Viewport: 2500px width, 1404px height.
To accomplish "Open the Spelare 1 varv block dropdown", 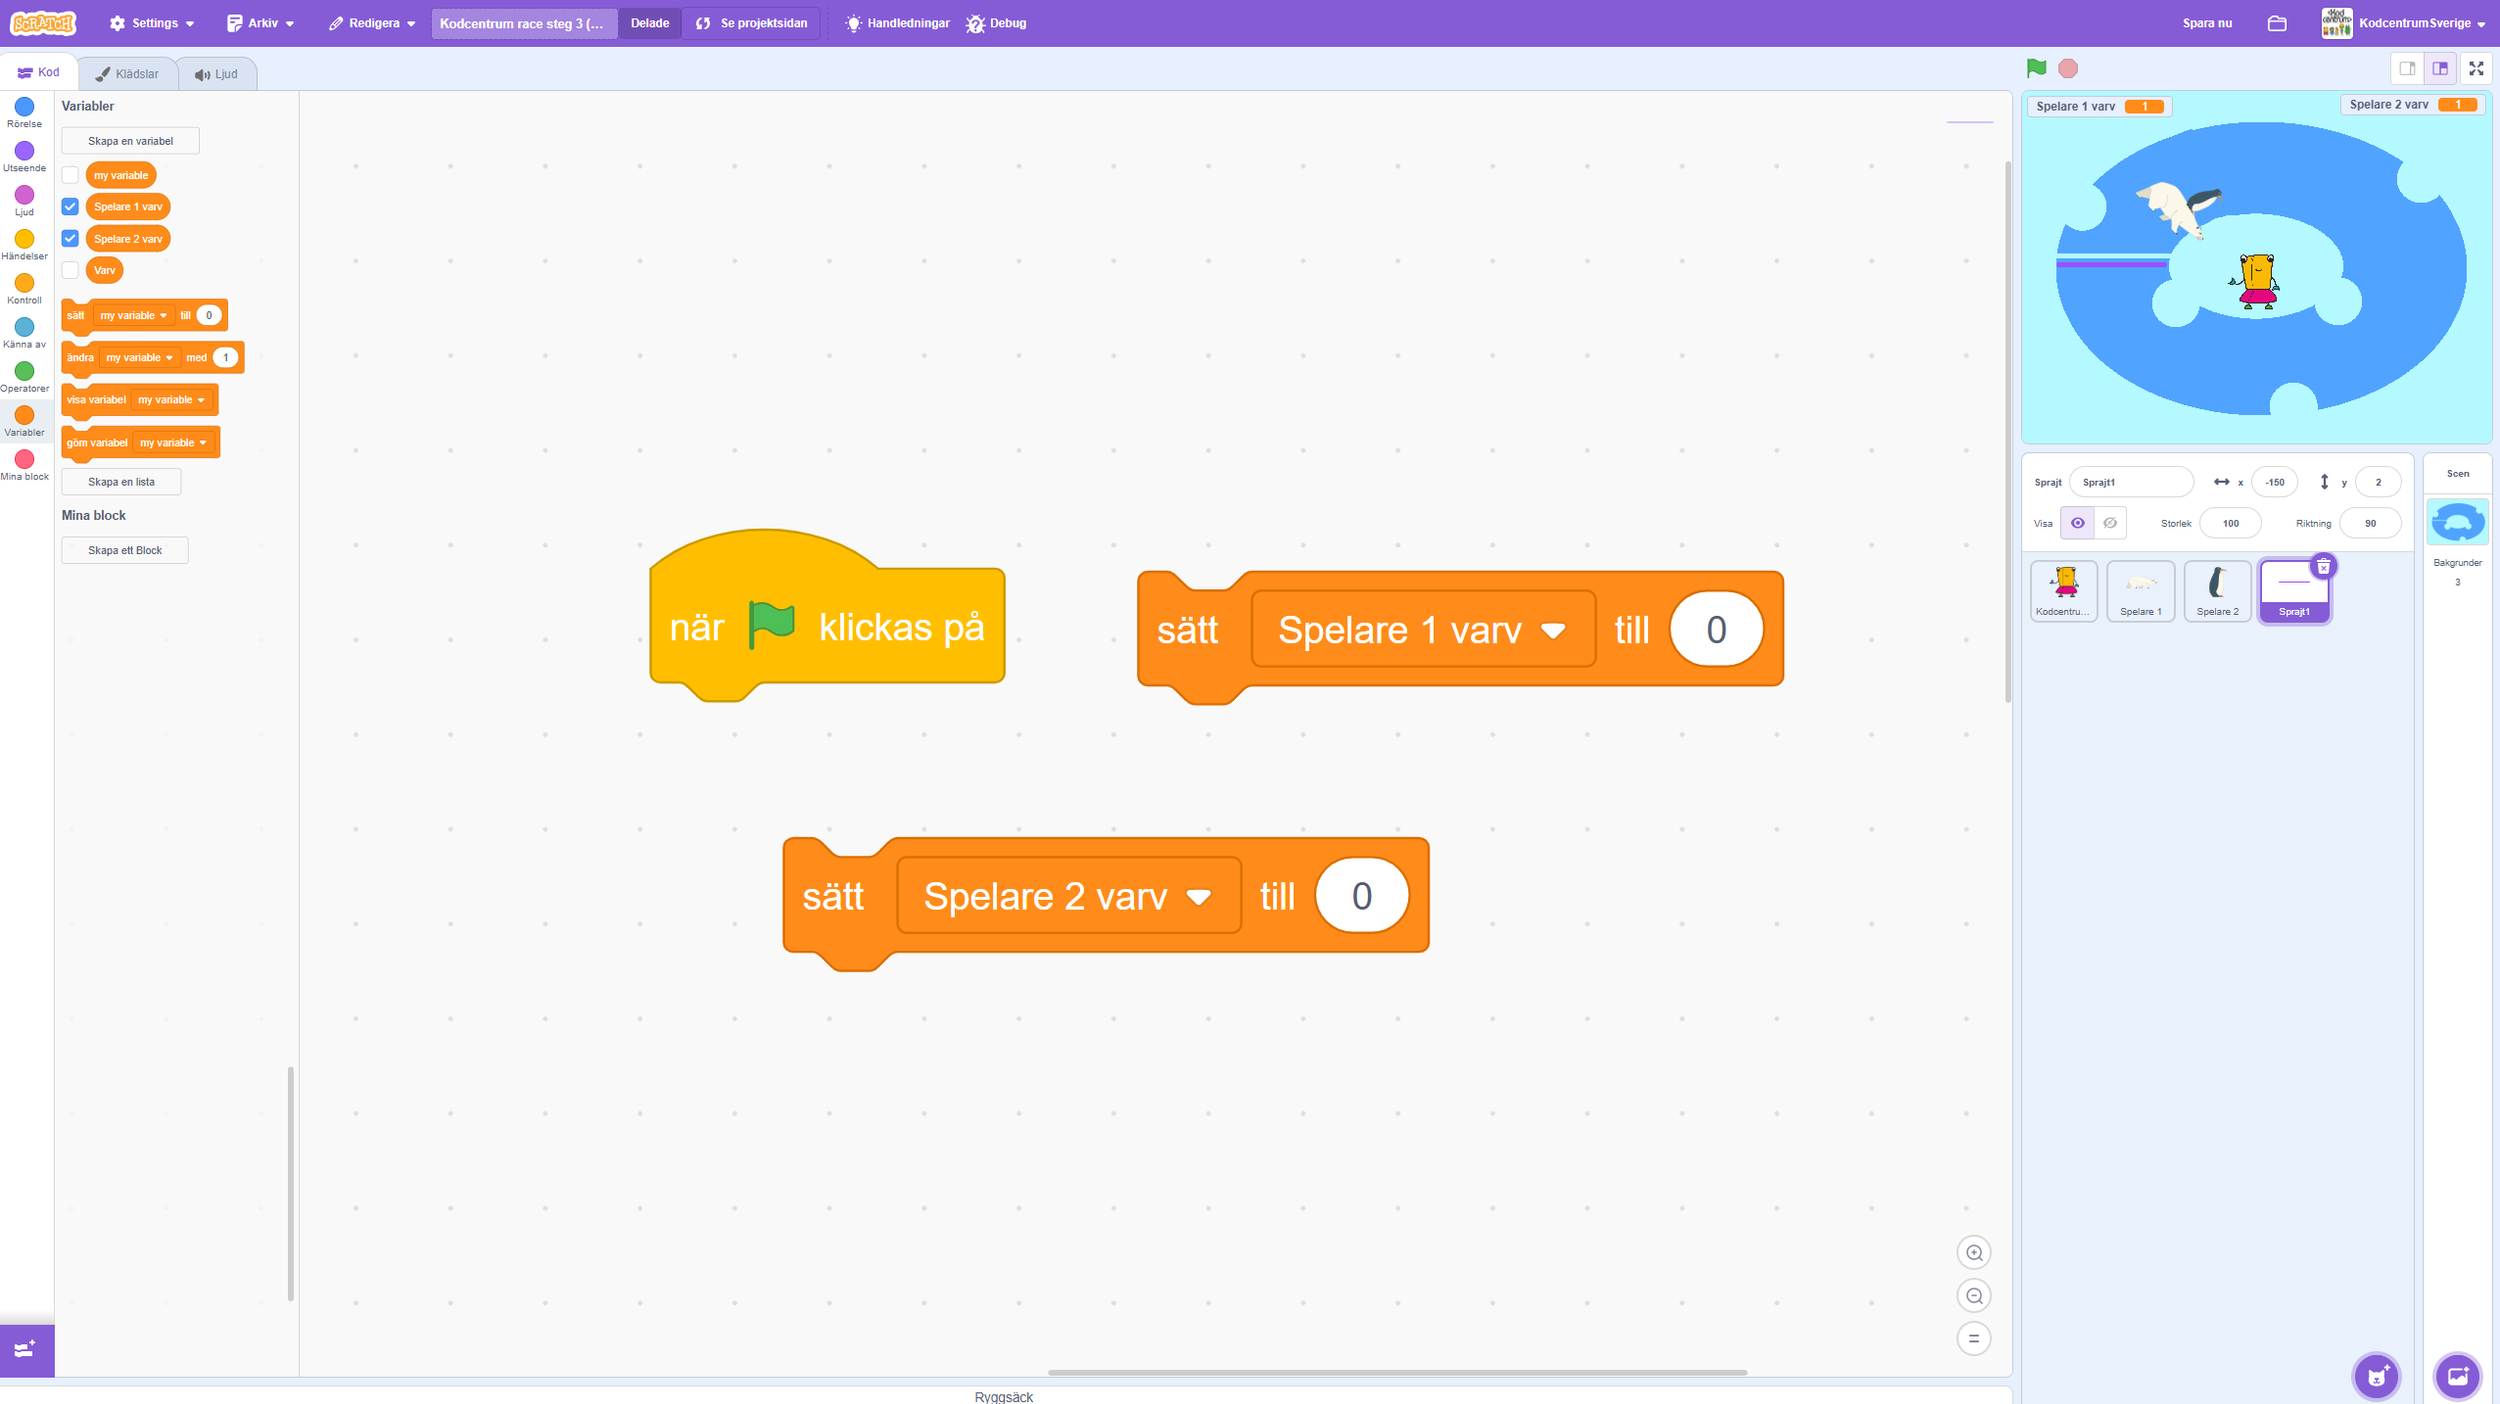I will [1553, 631].
